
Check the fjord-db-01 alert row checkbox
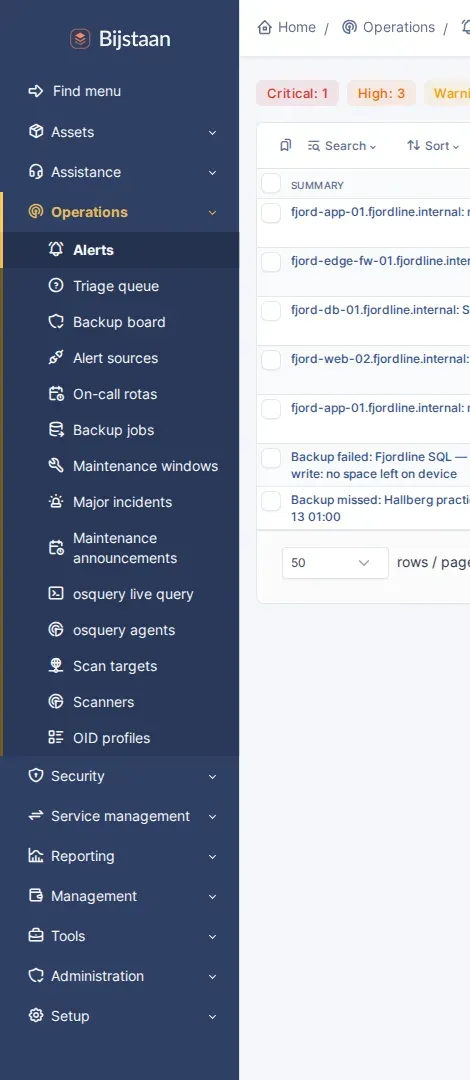click(271, 311)
